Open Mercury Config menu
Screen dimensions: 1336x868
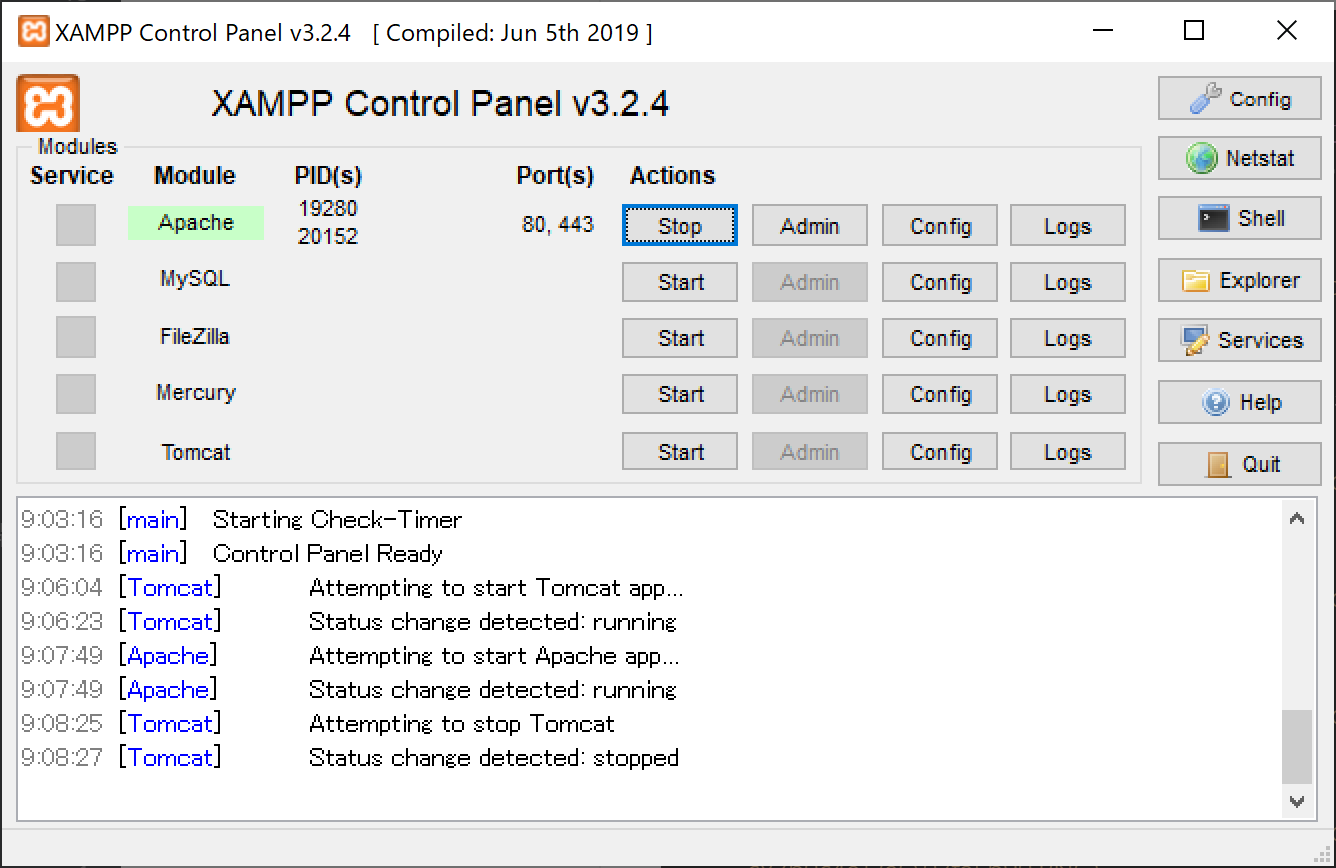click(x=940, y=394)
